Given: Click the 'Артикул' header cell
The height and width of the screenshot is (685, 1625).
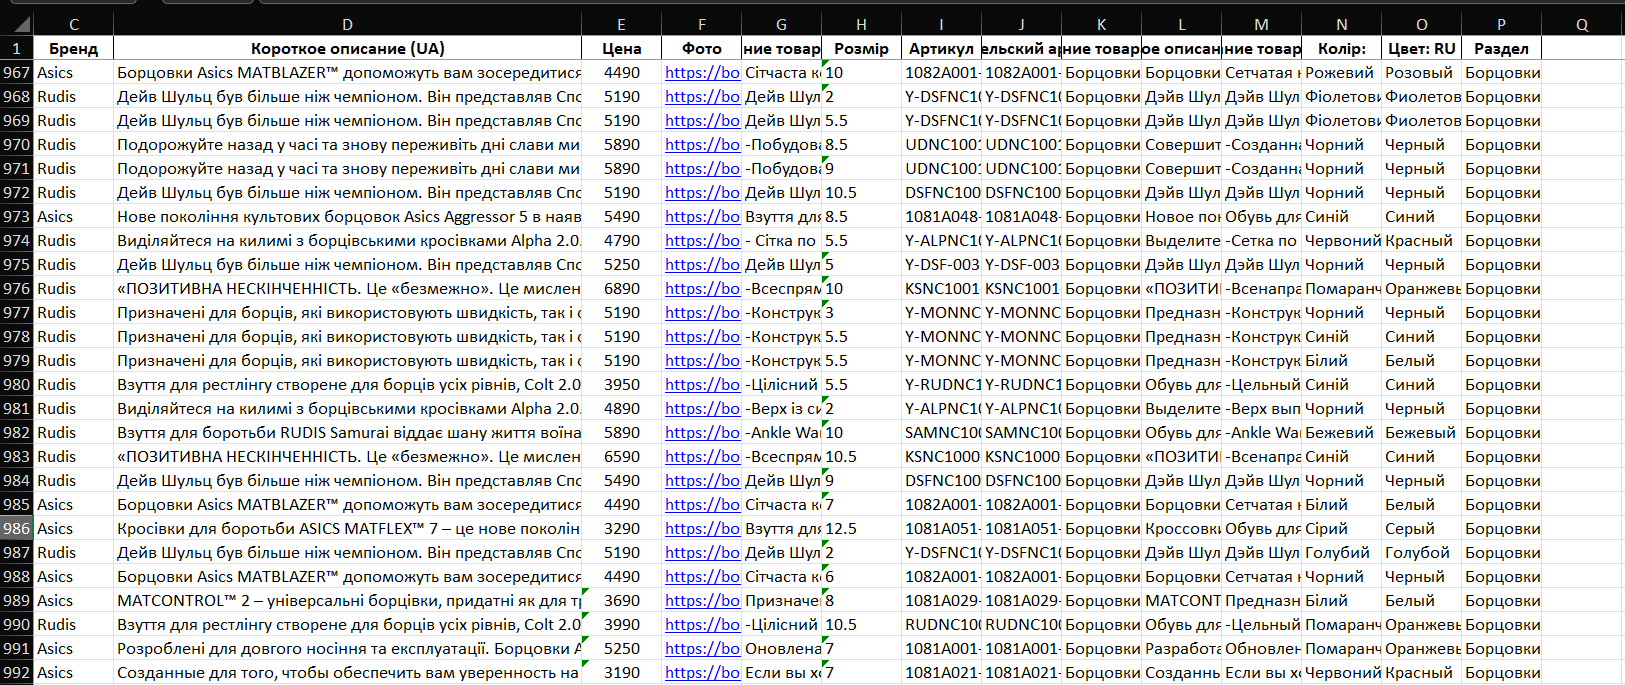Looking at the screenshot, I should (942, 48).
